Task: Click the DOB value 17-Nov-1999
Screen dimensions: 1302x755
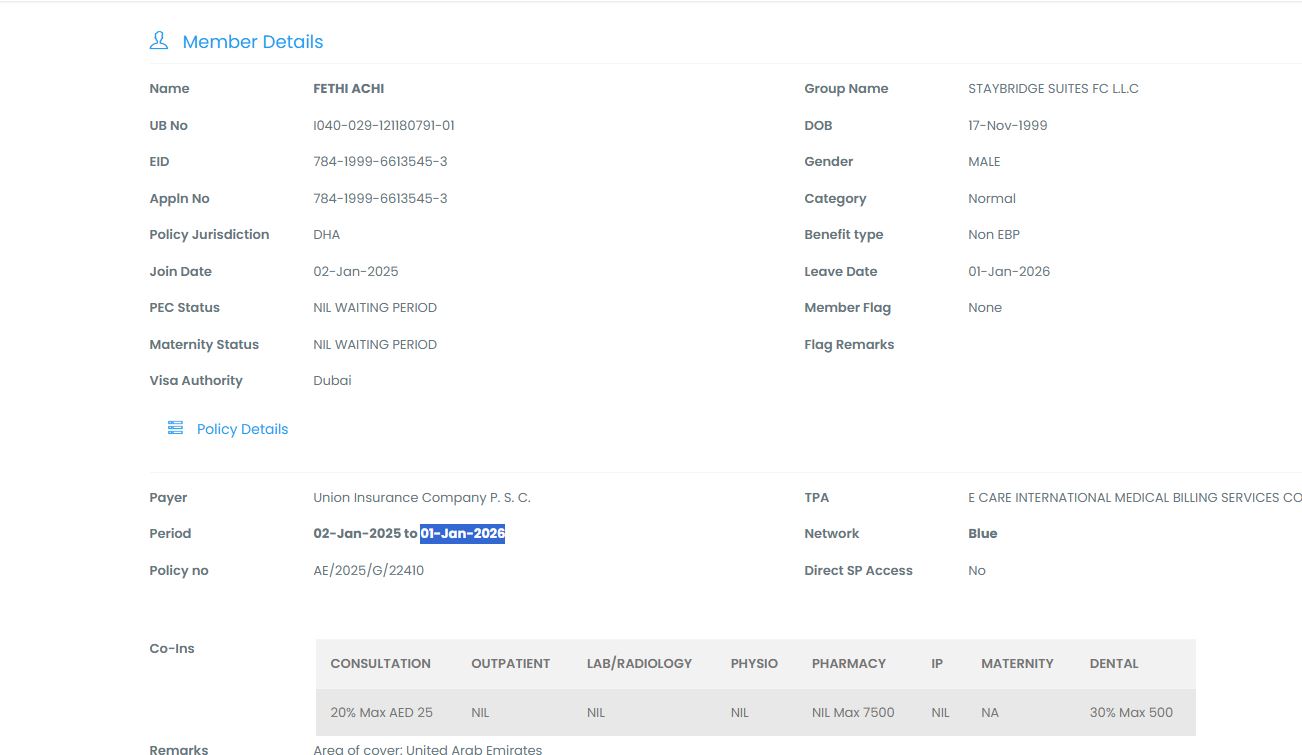Action: [1007, 126]
